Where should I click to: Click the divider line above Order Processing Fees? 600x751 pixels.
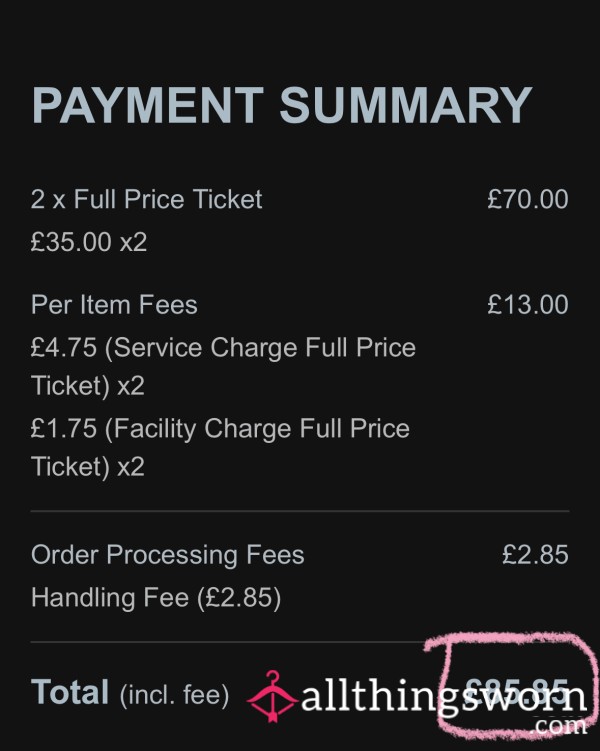pyautogui.click(x=300, y=511)
